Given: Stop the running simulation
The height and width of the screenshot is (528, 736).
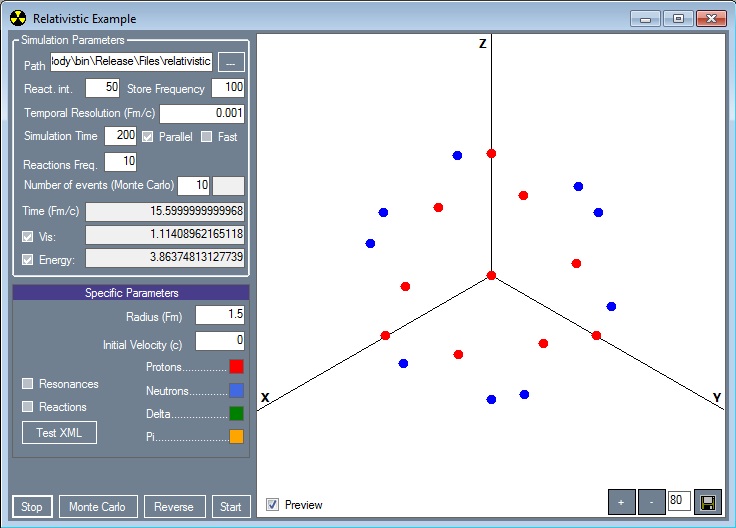Looking at the screenshot, I should pyautogui.click(x=32, y=507).
